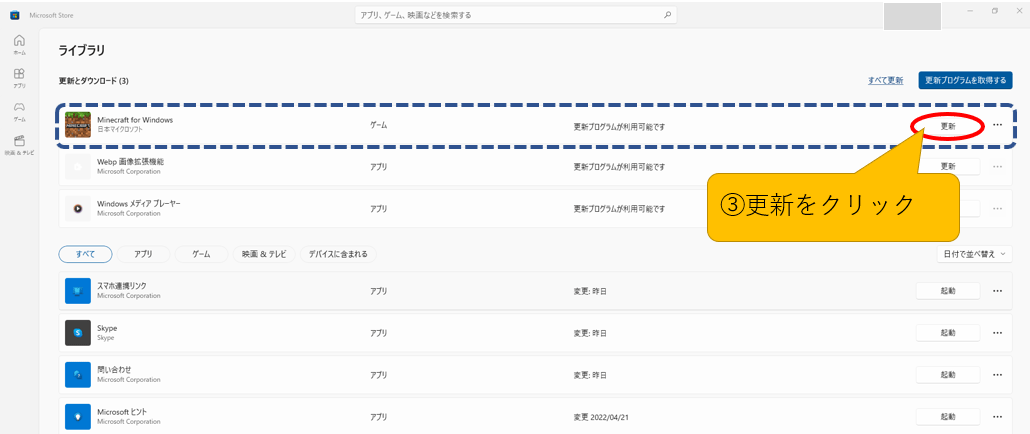Click the スマホ連携リンク app icon
The image size is (1030, 434).
point(78,291)
